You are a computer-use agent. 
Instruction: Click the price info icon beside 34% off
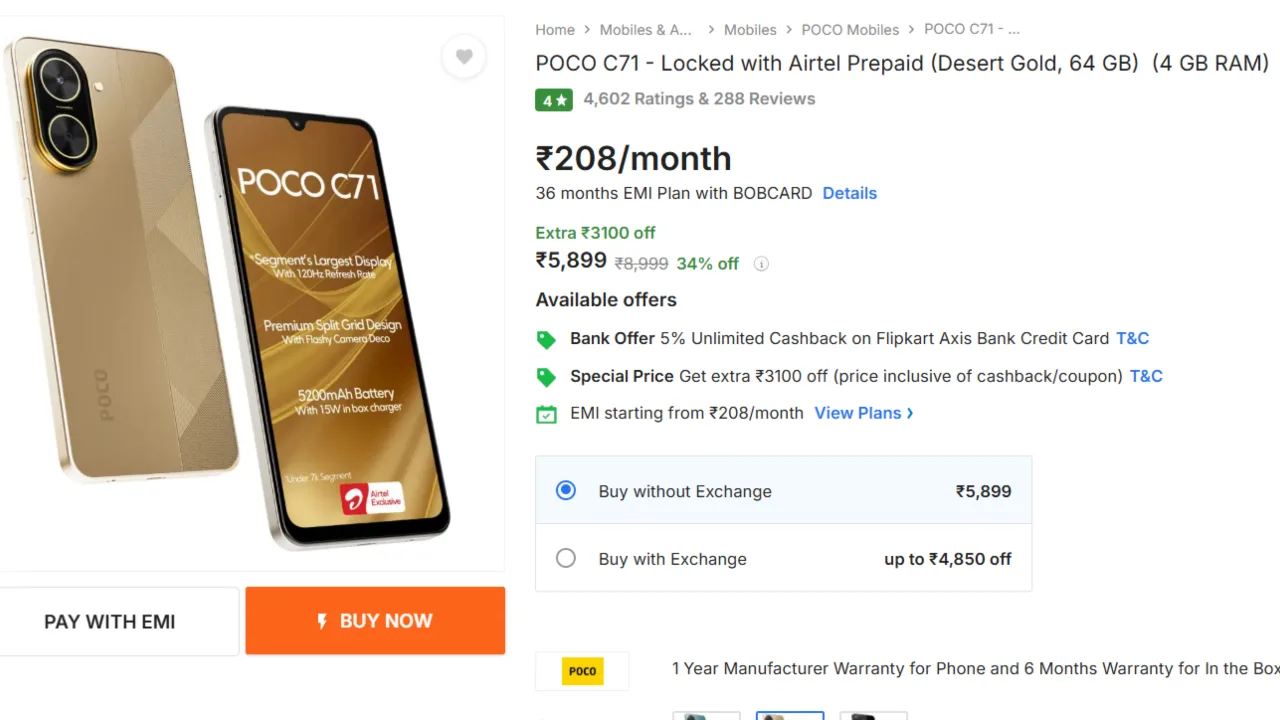click(x=761, y=264)
